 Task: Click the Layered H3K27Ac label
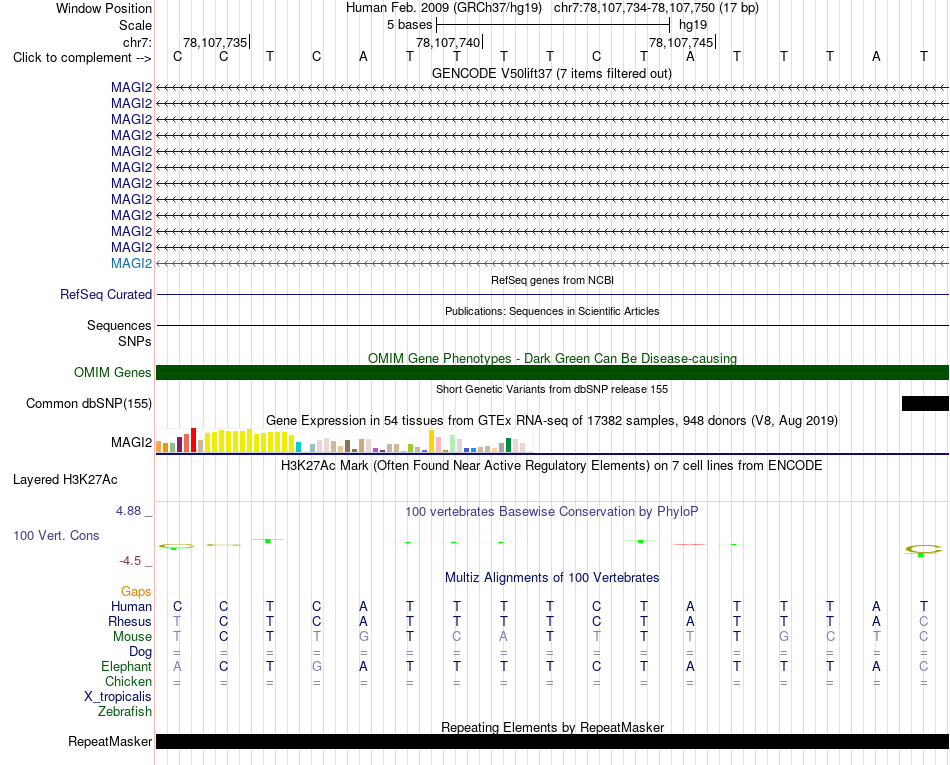(65, 480)
